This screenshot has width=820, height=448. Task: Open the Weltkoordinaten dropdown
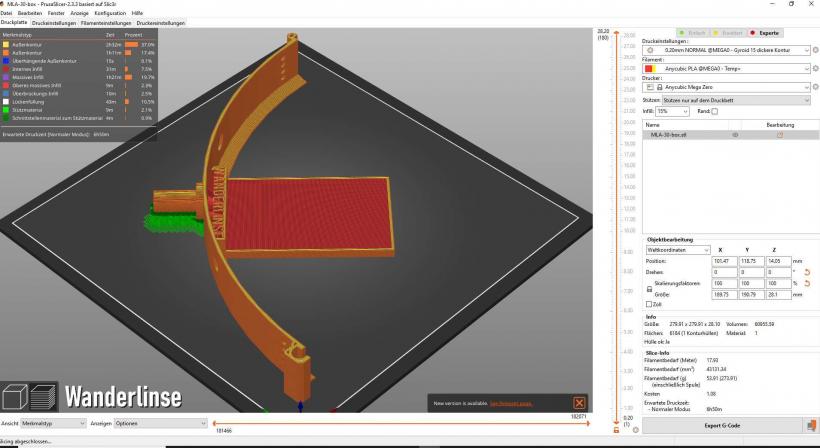point(678,250)
